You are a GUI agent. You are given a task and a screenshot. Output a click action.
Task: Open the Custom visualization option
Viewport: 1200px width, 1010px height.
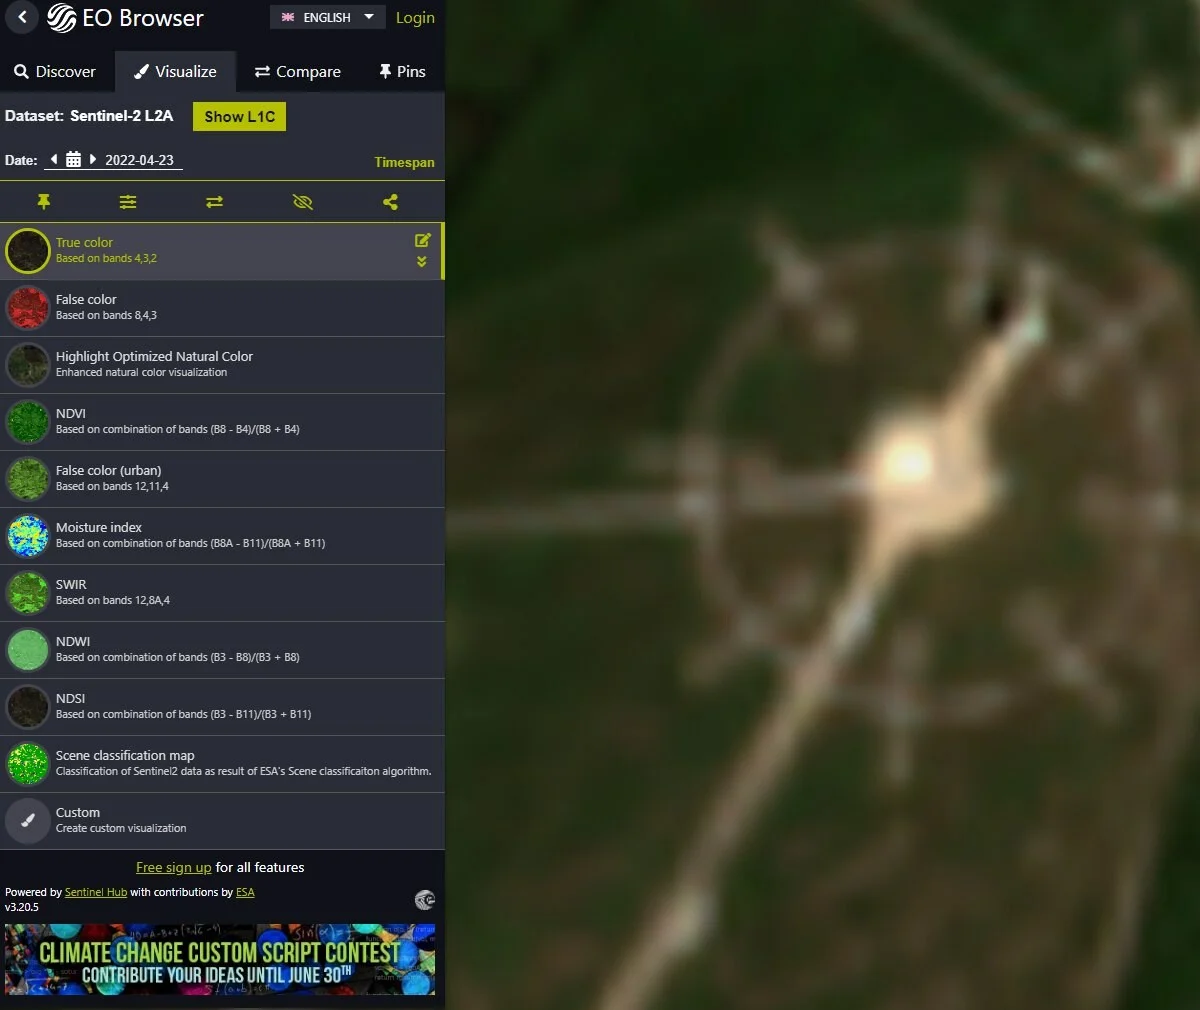tap(222, 821)
